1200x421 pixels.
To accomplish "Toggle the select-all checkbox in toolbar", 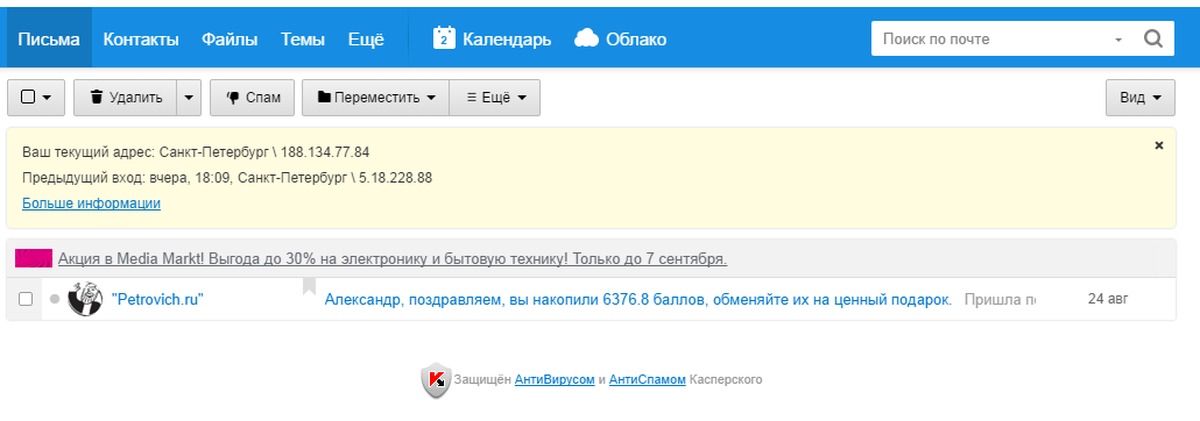I will 28,97.
